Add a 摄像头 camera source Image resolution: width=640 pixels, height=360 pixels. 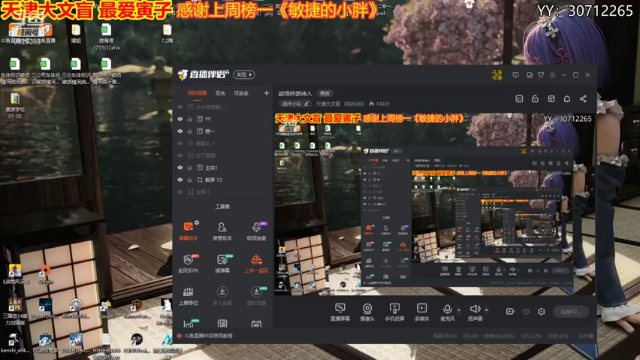[x=367, y=312]
